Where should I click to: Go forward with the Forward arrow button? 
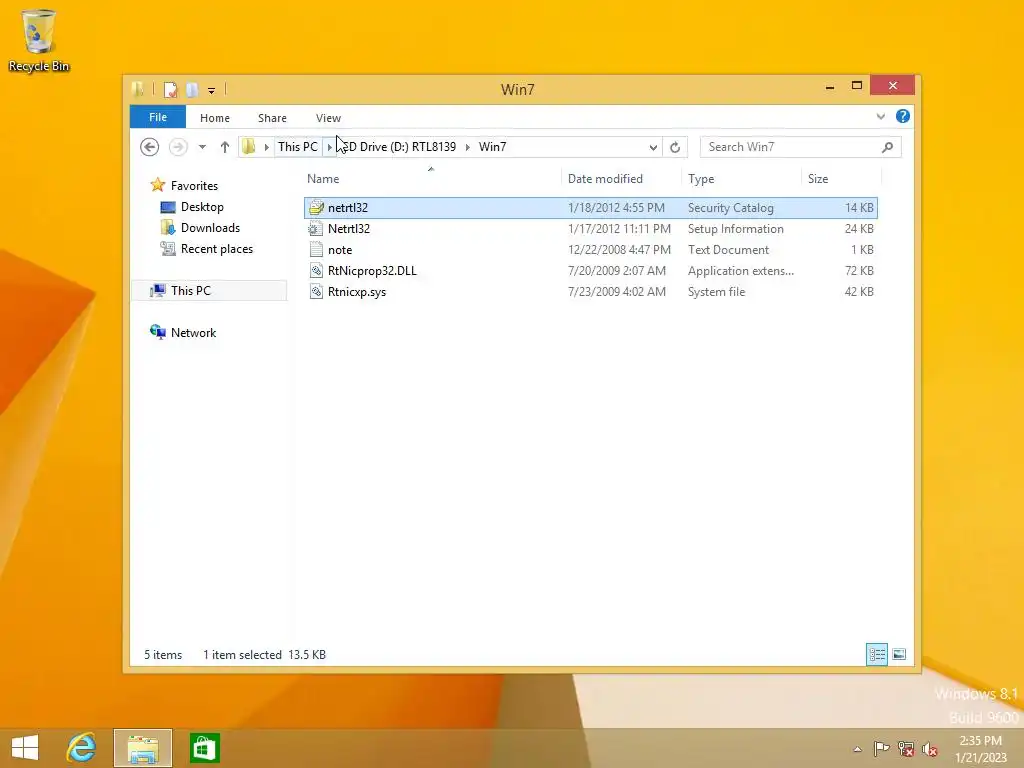click(x=178, y=147)
